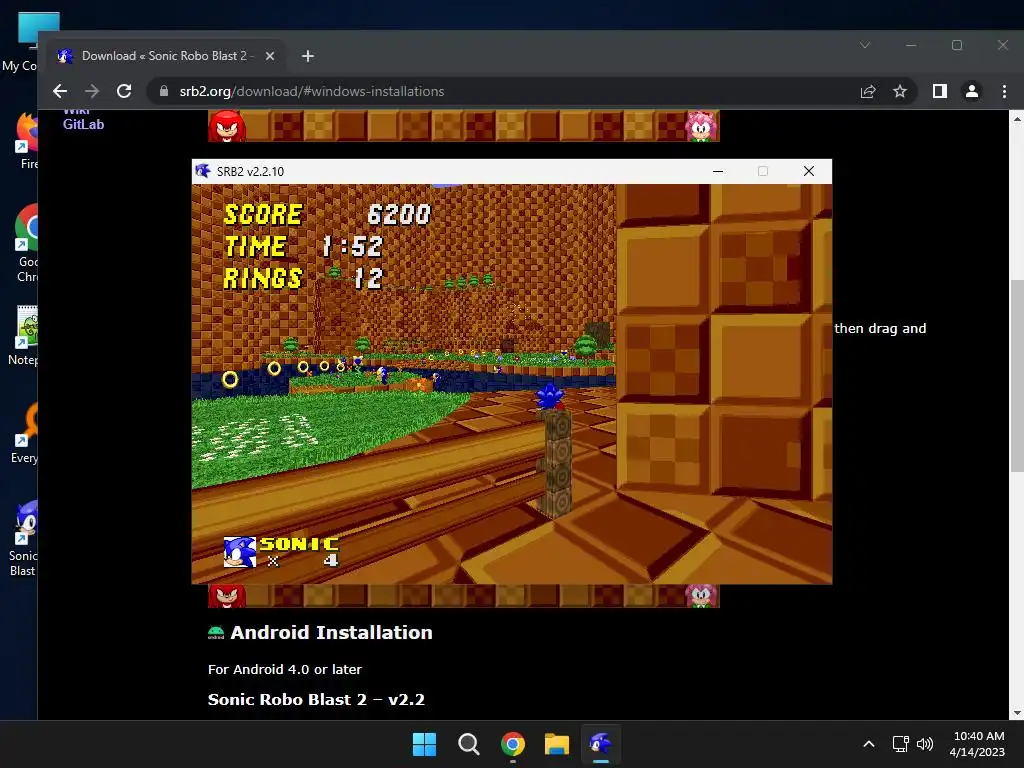Image resolution: width=1024 pixels, height=768 pixels.
Task: Show hidden system tray icons
Action: pos(869,744)
